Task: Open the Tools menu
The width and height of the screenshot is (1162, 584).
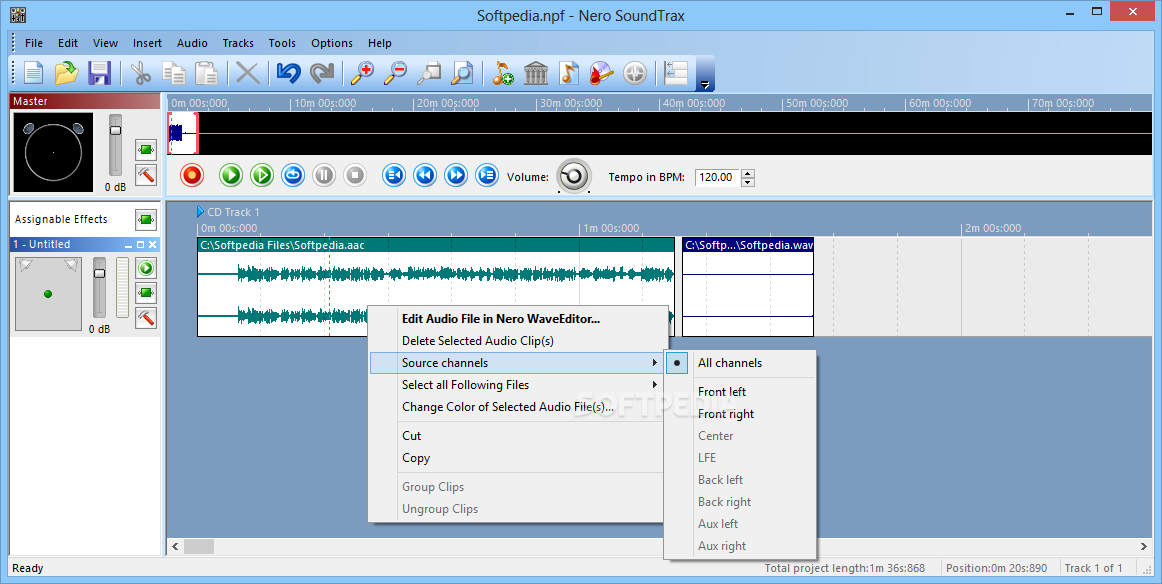Action: [x=282, y=43]
